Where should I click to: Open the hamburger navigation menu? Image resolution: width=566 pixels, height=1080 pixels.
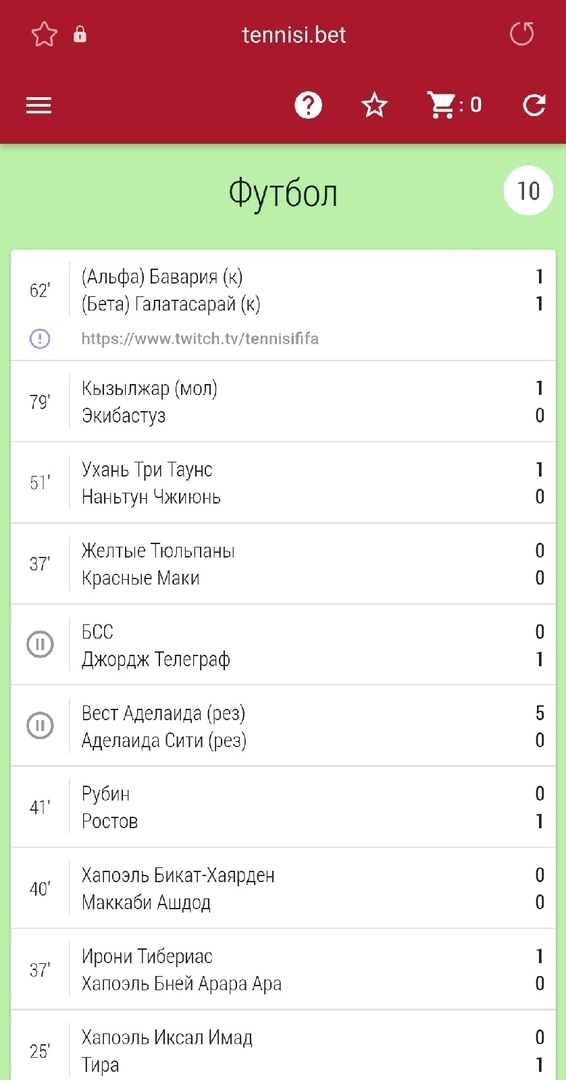point(39,105)
